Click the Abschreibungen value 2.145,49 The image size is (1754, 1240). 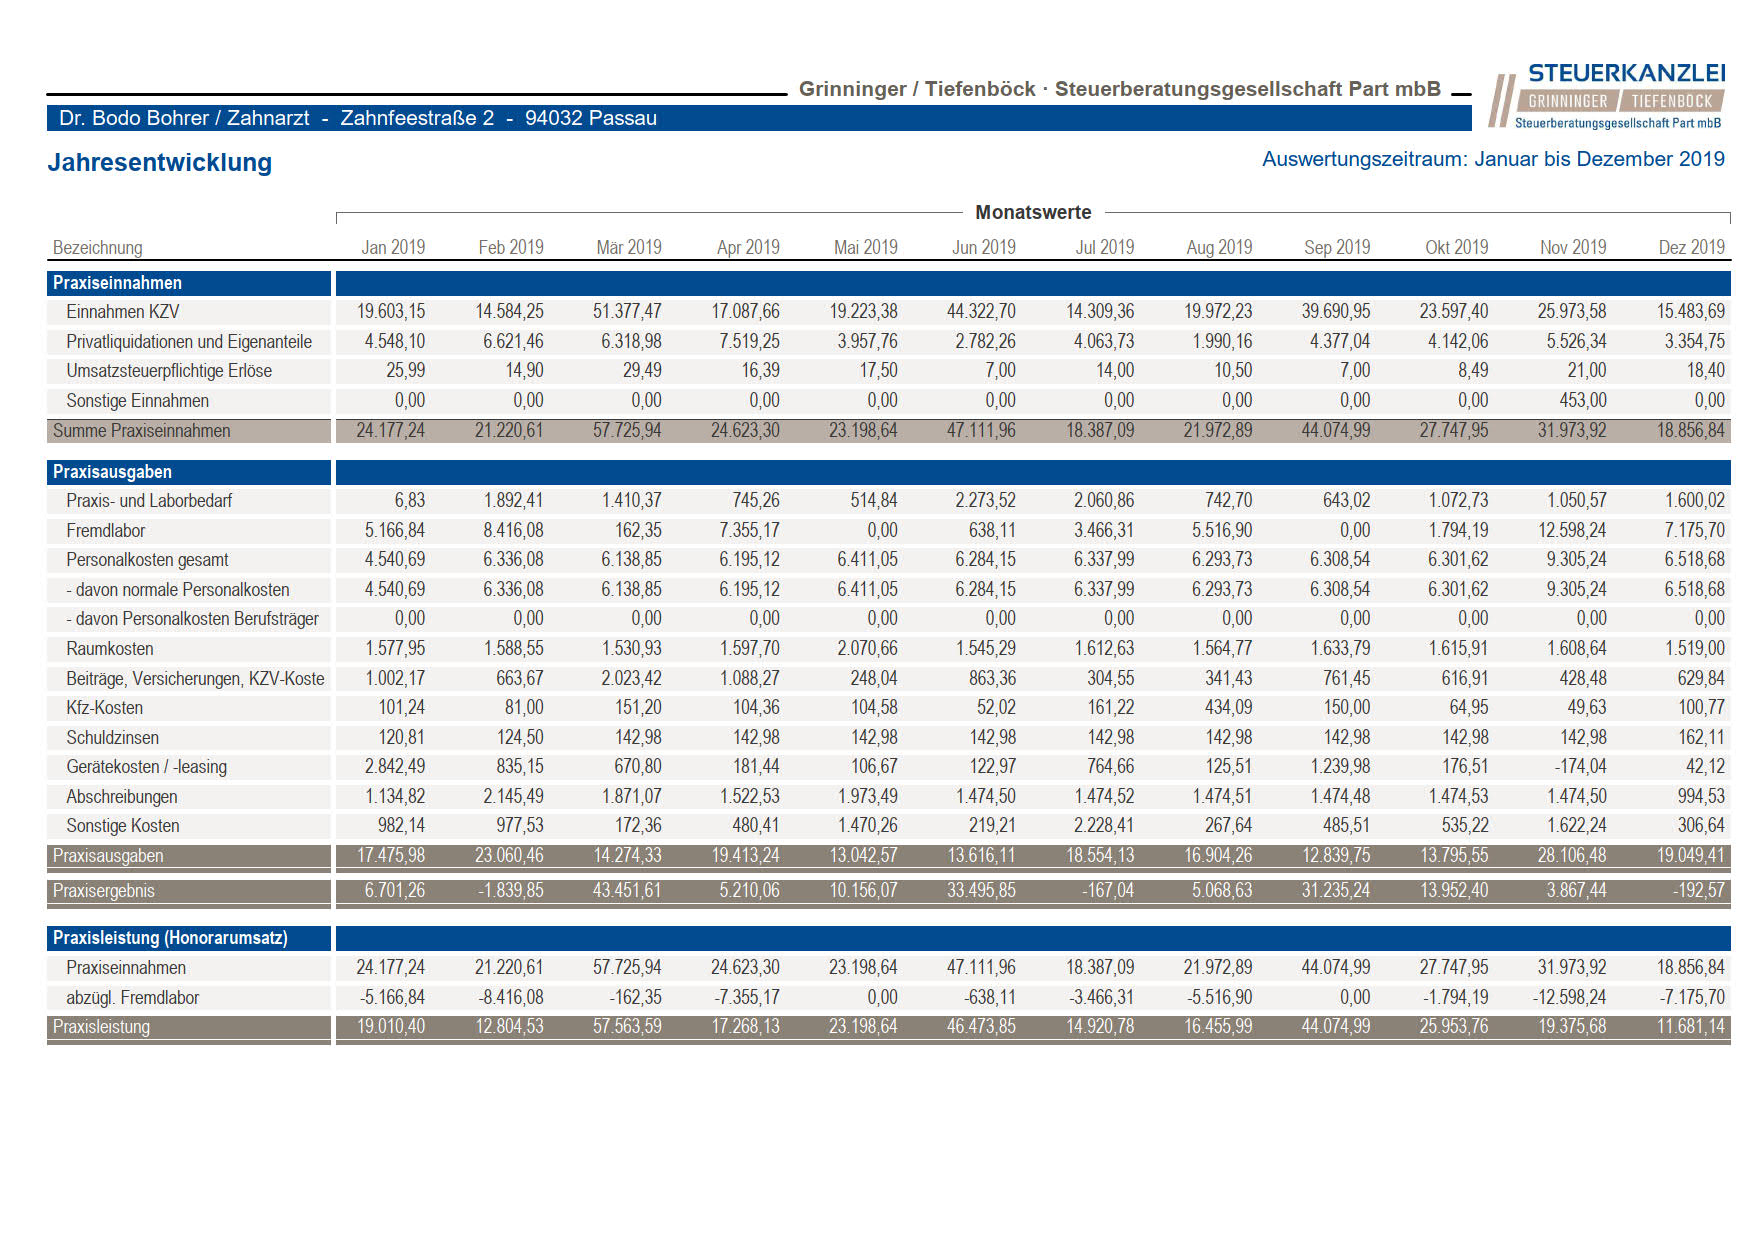coord(514,797)
